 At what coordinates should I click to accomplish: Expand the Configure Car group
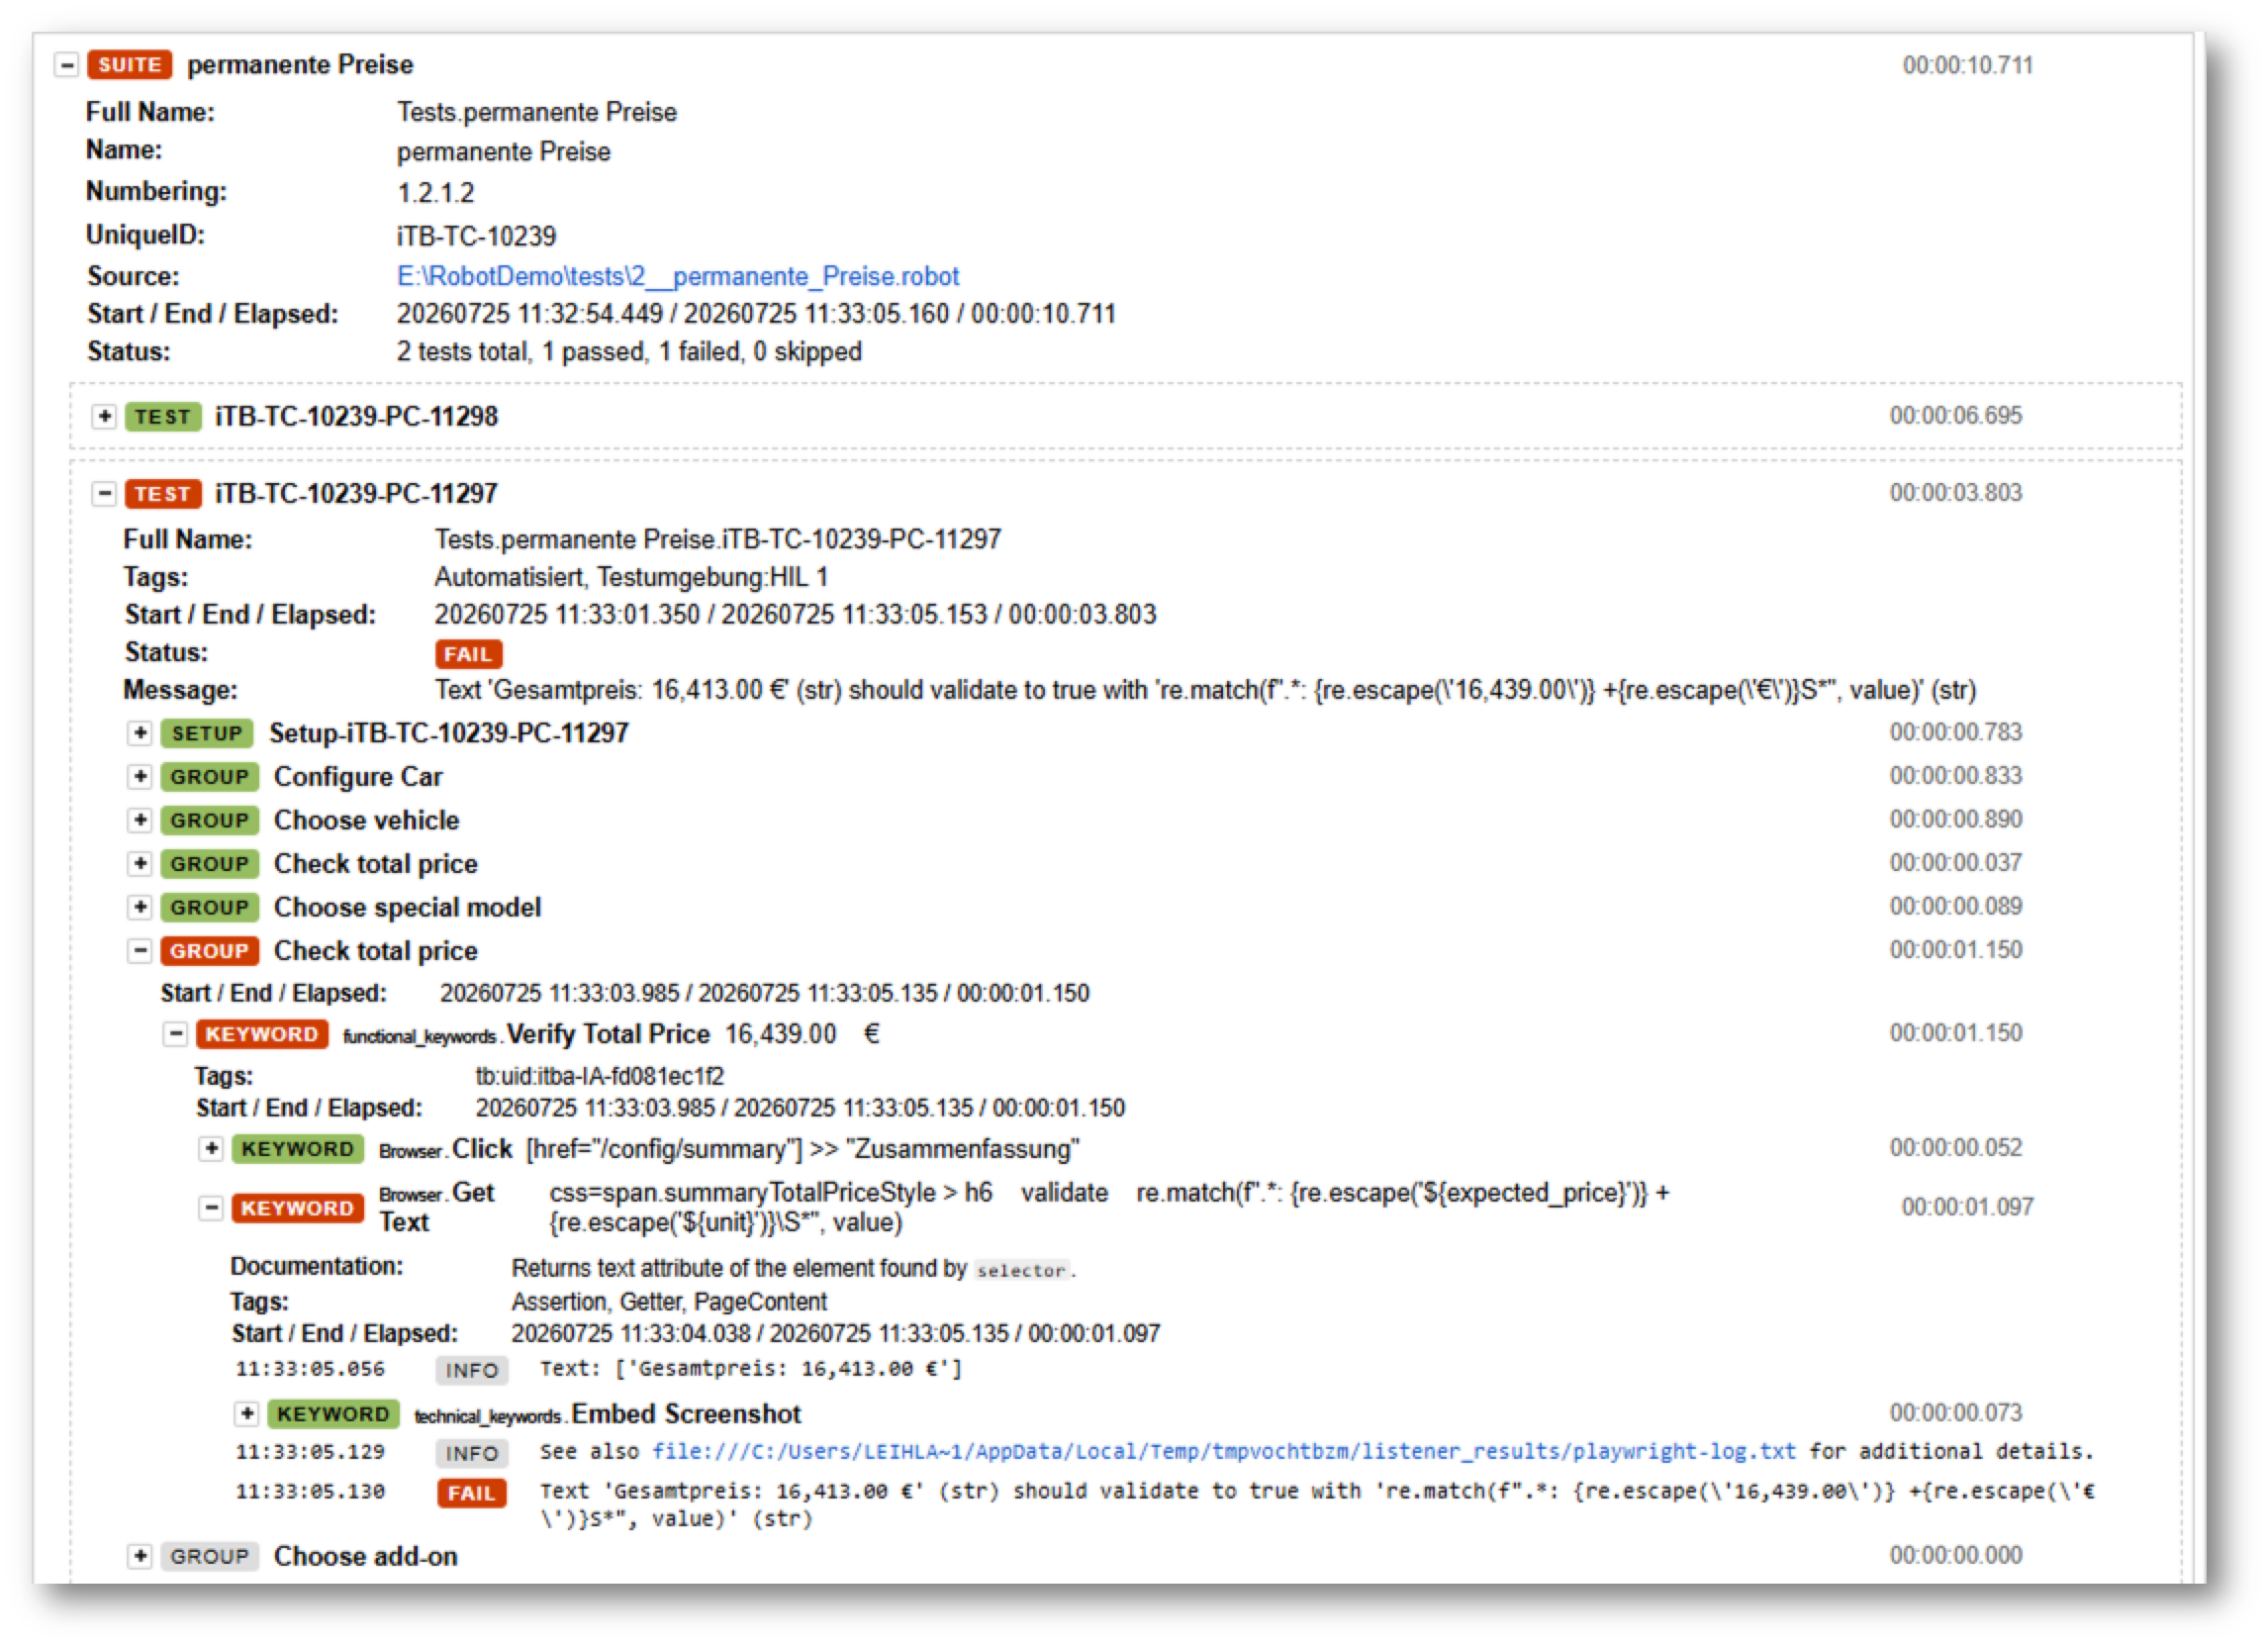tap(140, 776)
